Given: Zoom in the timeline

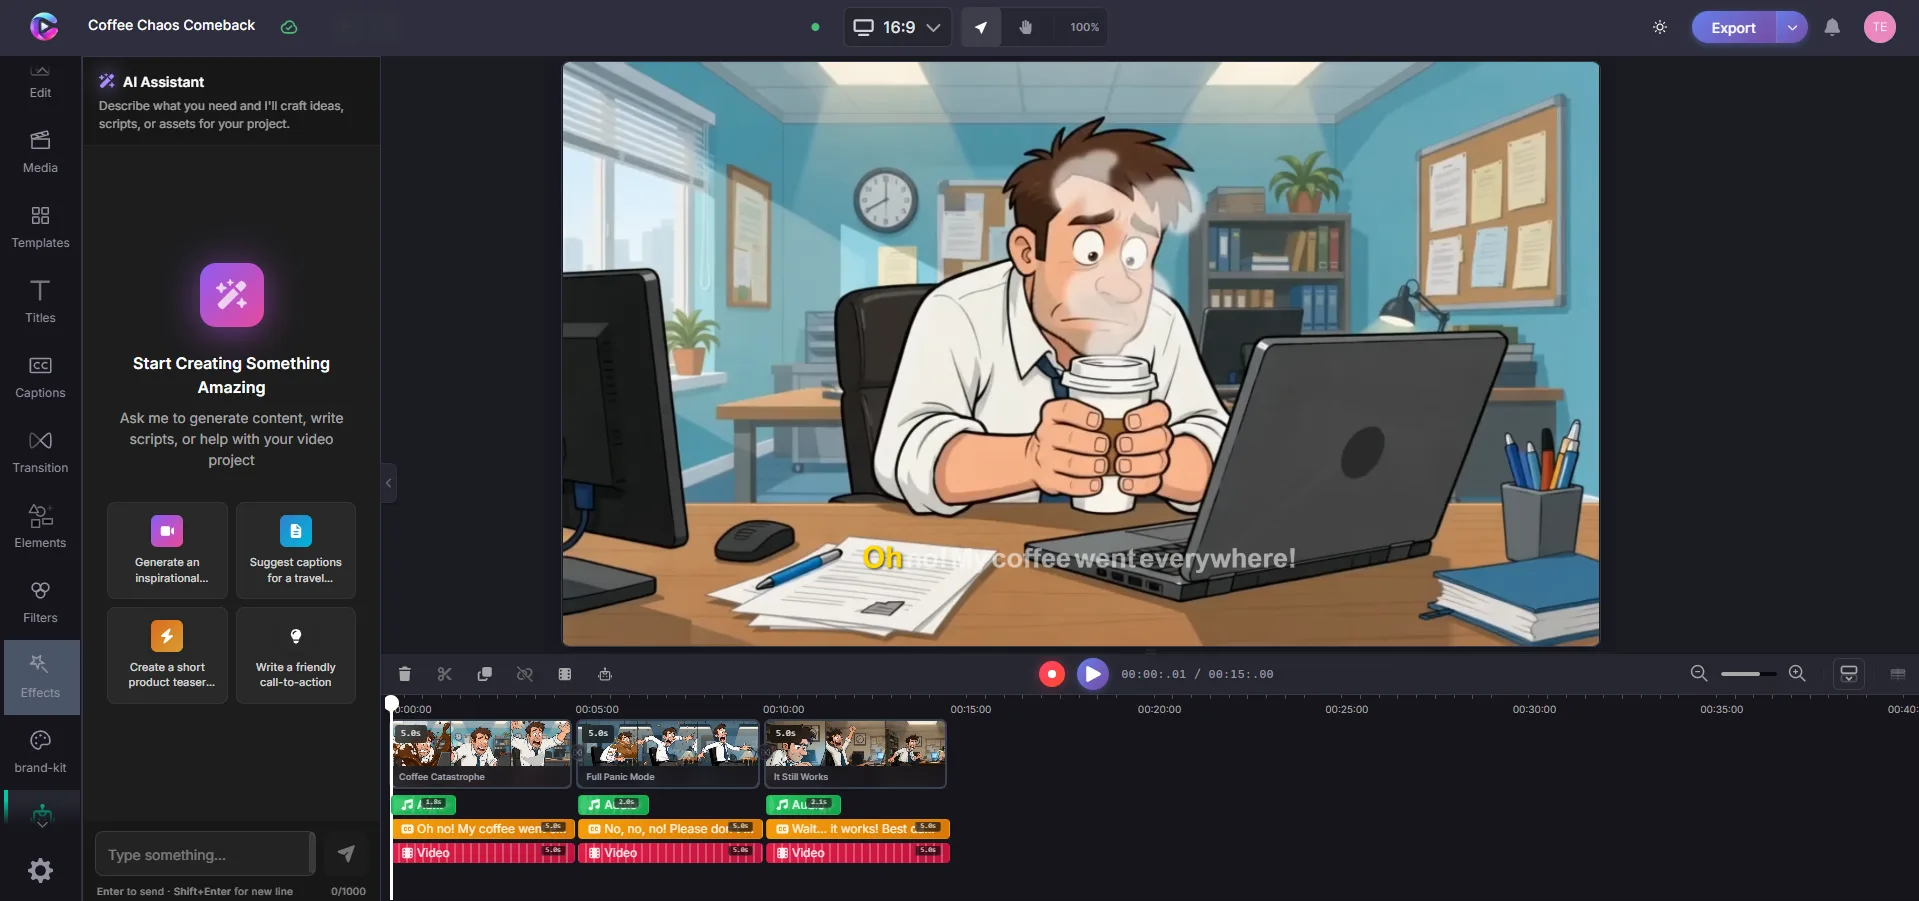Looking at the screenshot, I should tap(1797, 674).
